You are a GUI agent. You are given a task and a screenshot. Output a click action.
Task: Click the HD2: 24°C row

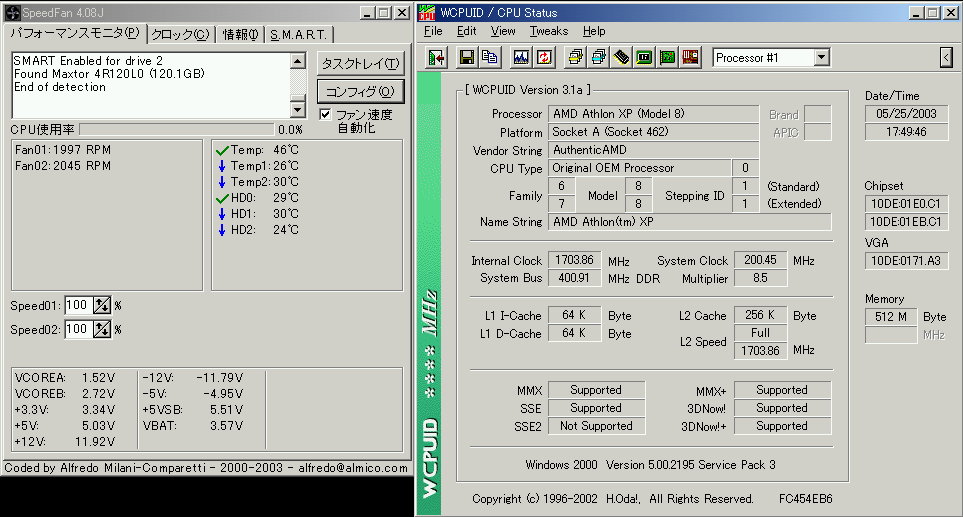(257, 230)
